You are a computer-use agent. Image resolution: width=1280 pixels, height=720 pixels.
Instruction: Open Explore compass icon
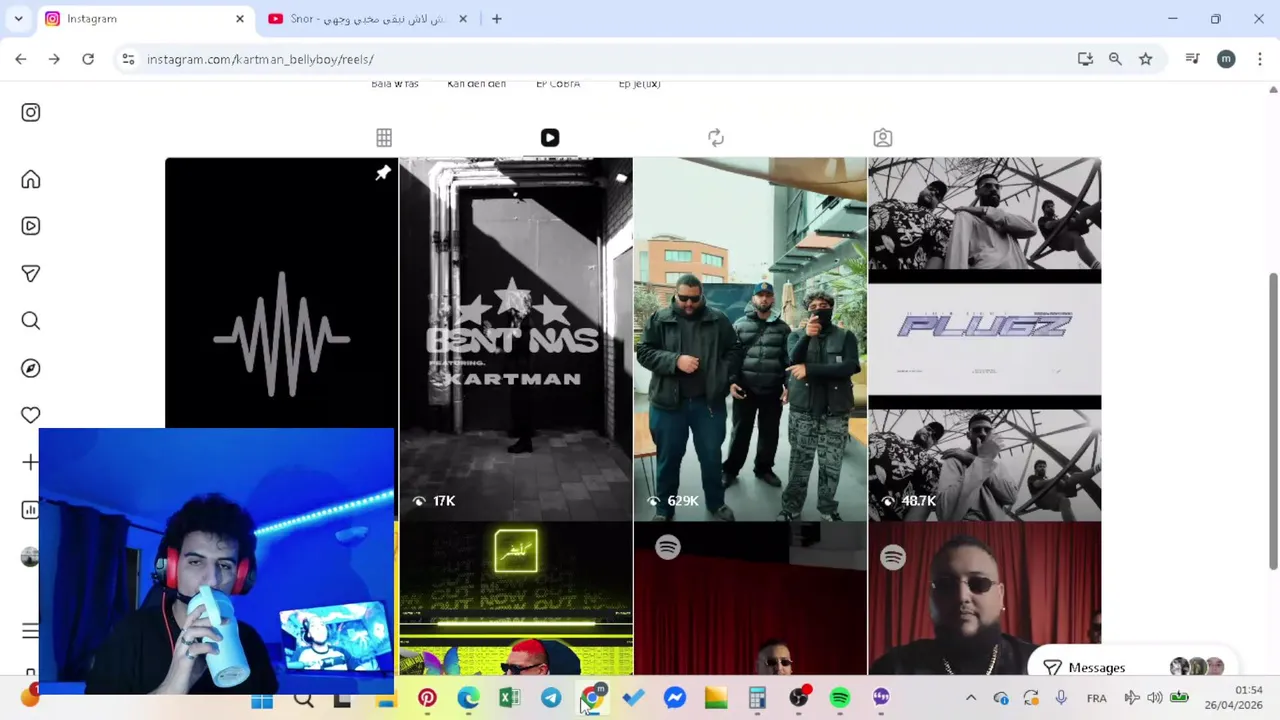[31, 368]
